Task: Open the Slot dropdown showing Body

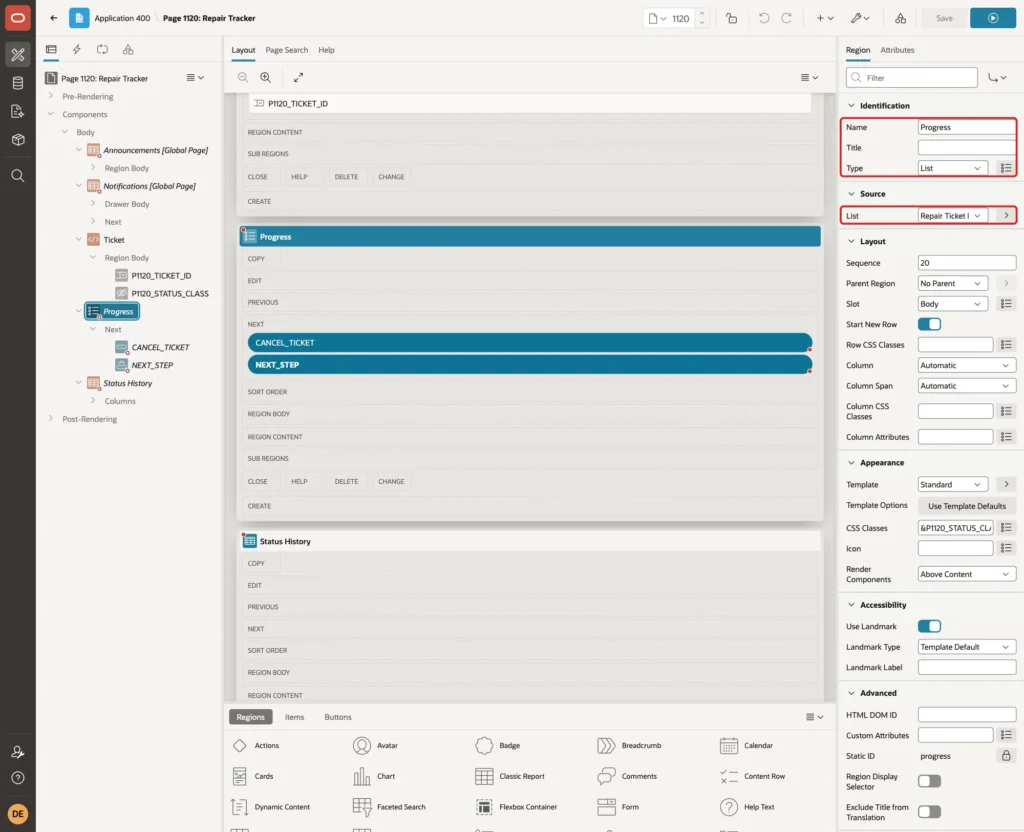Action: 952,304
